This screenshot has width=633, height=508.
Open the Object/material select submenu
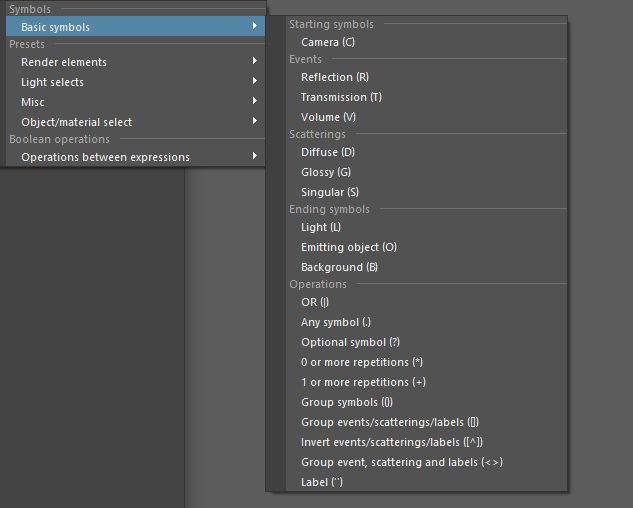135,122
